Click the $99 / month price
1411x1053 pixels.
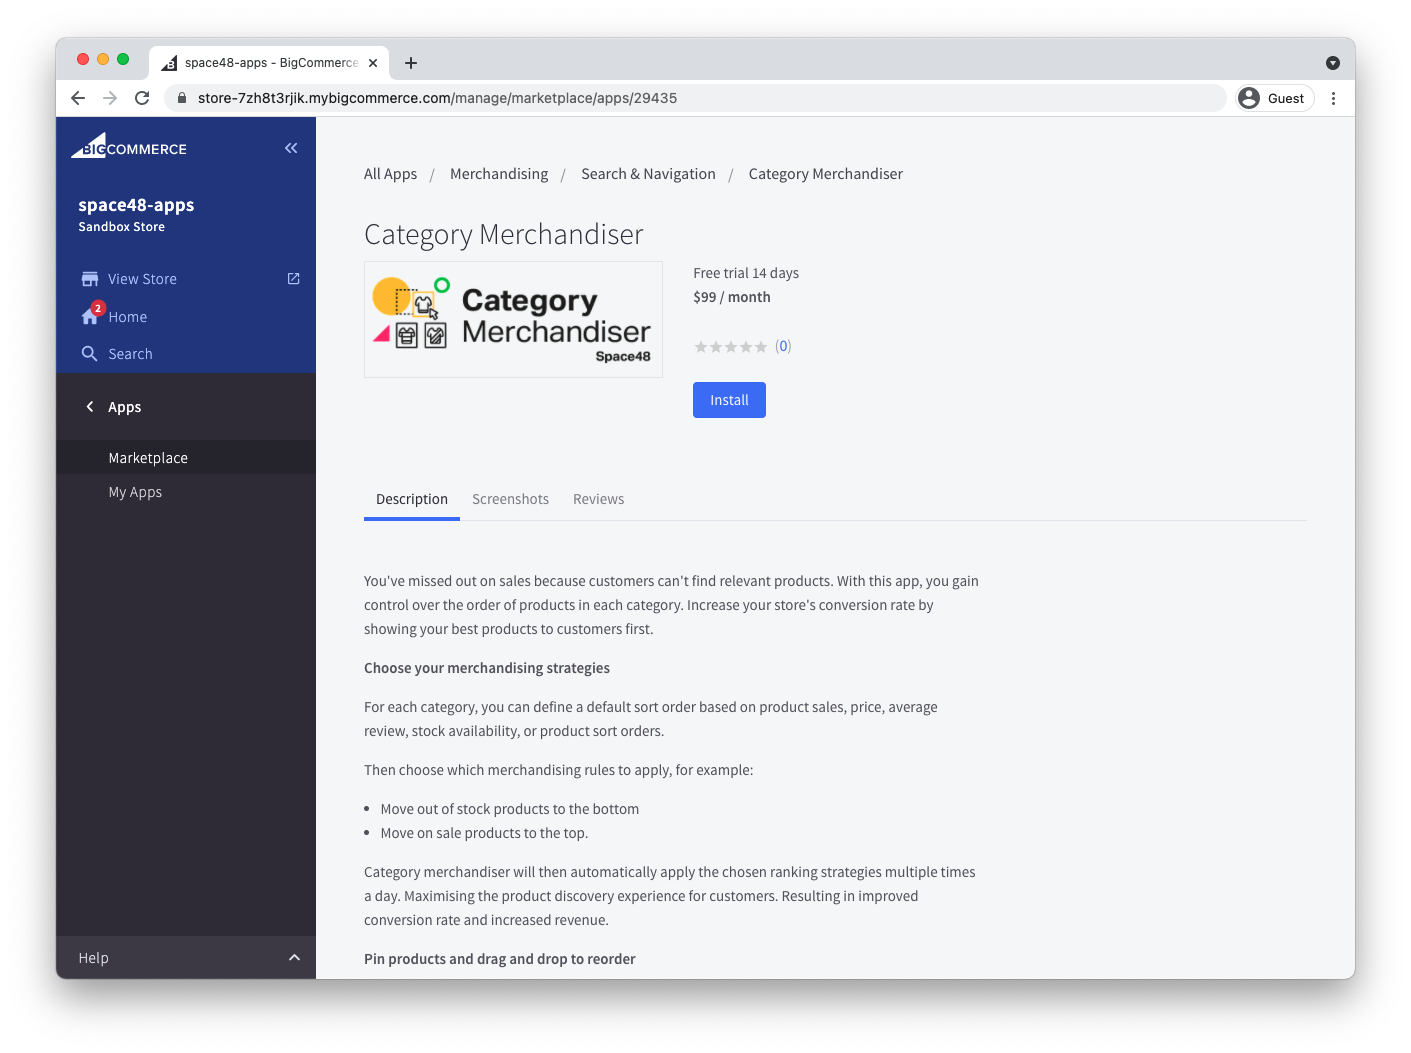pyautogui.click(x=732, y=297)
